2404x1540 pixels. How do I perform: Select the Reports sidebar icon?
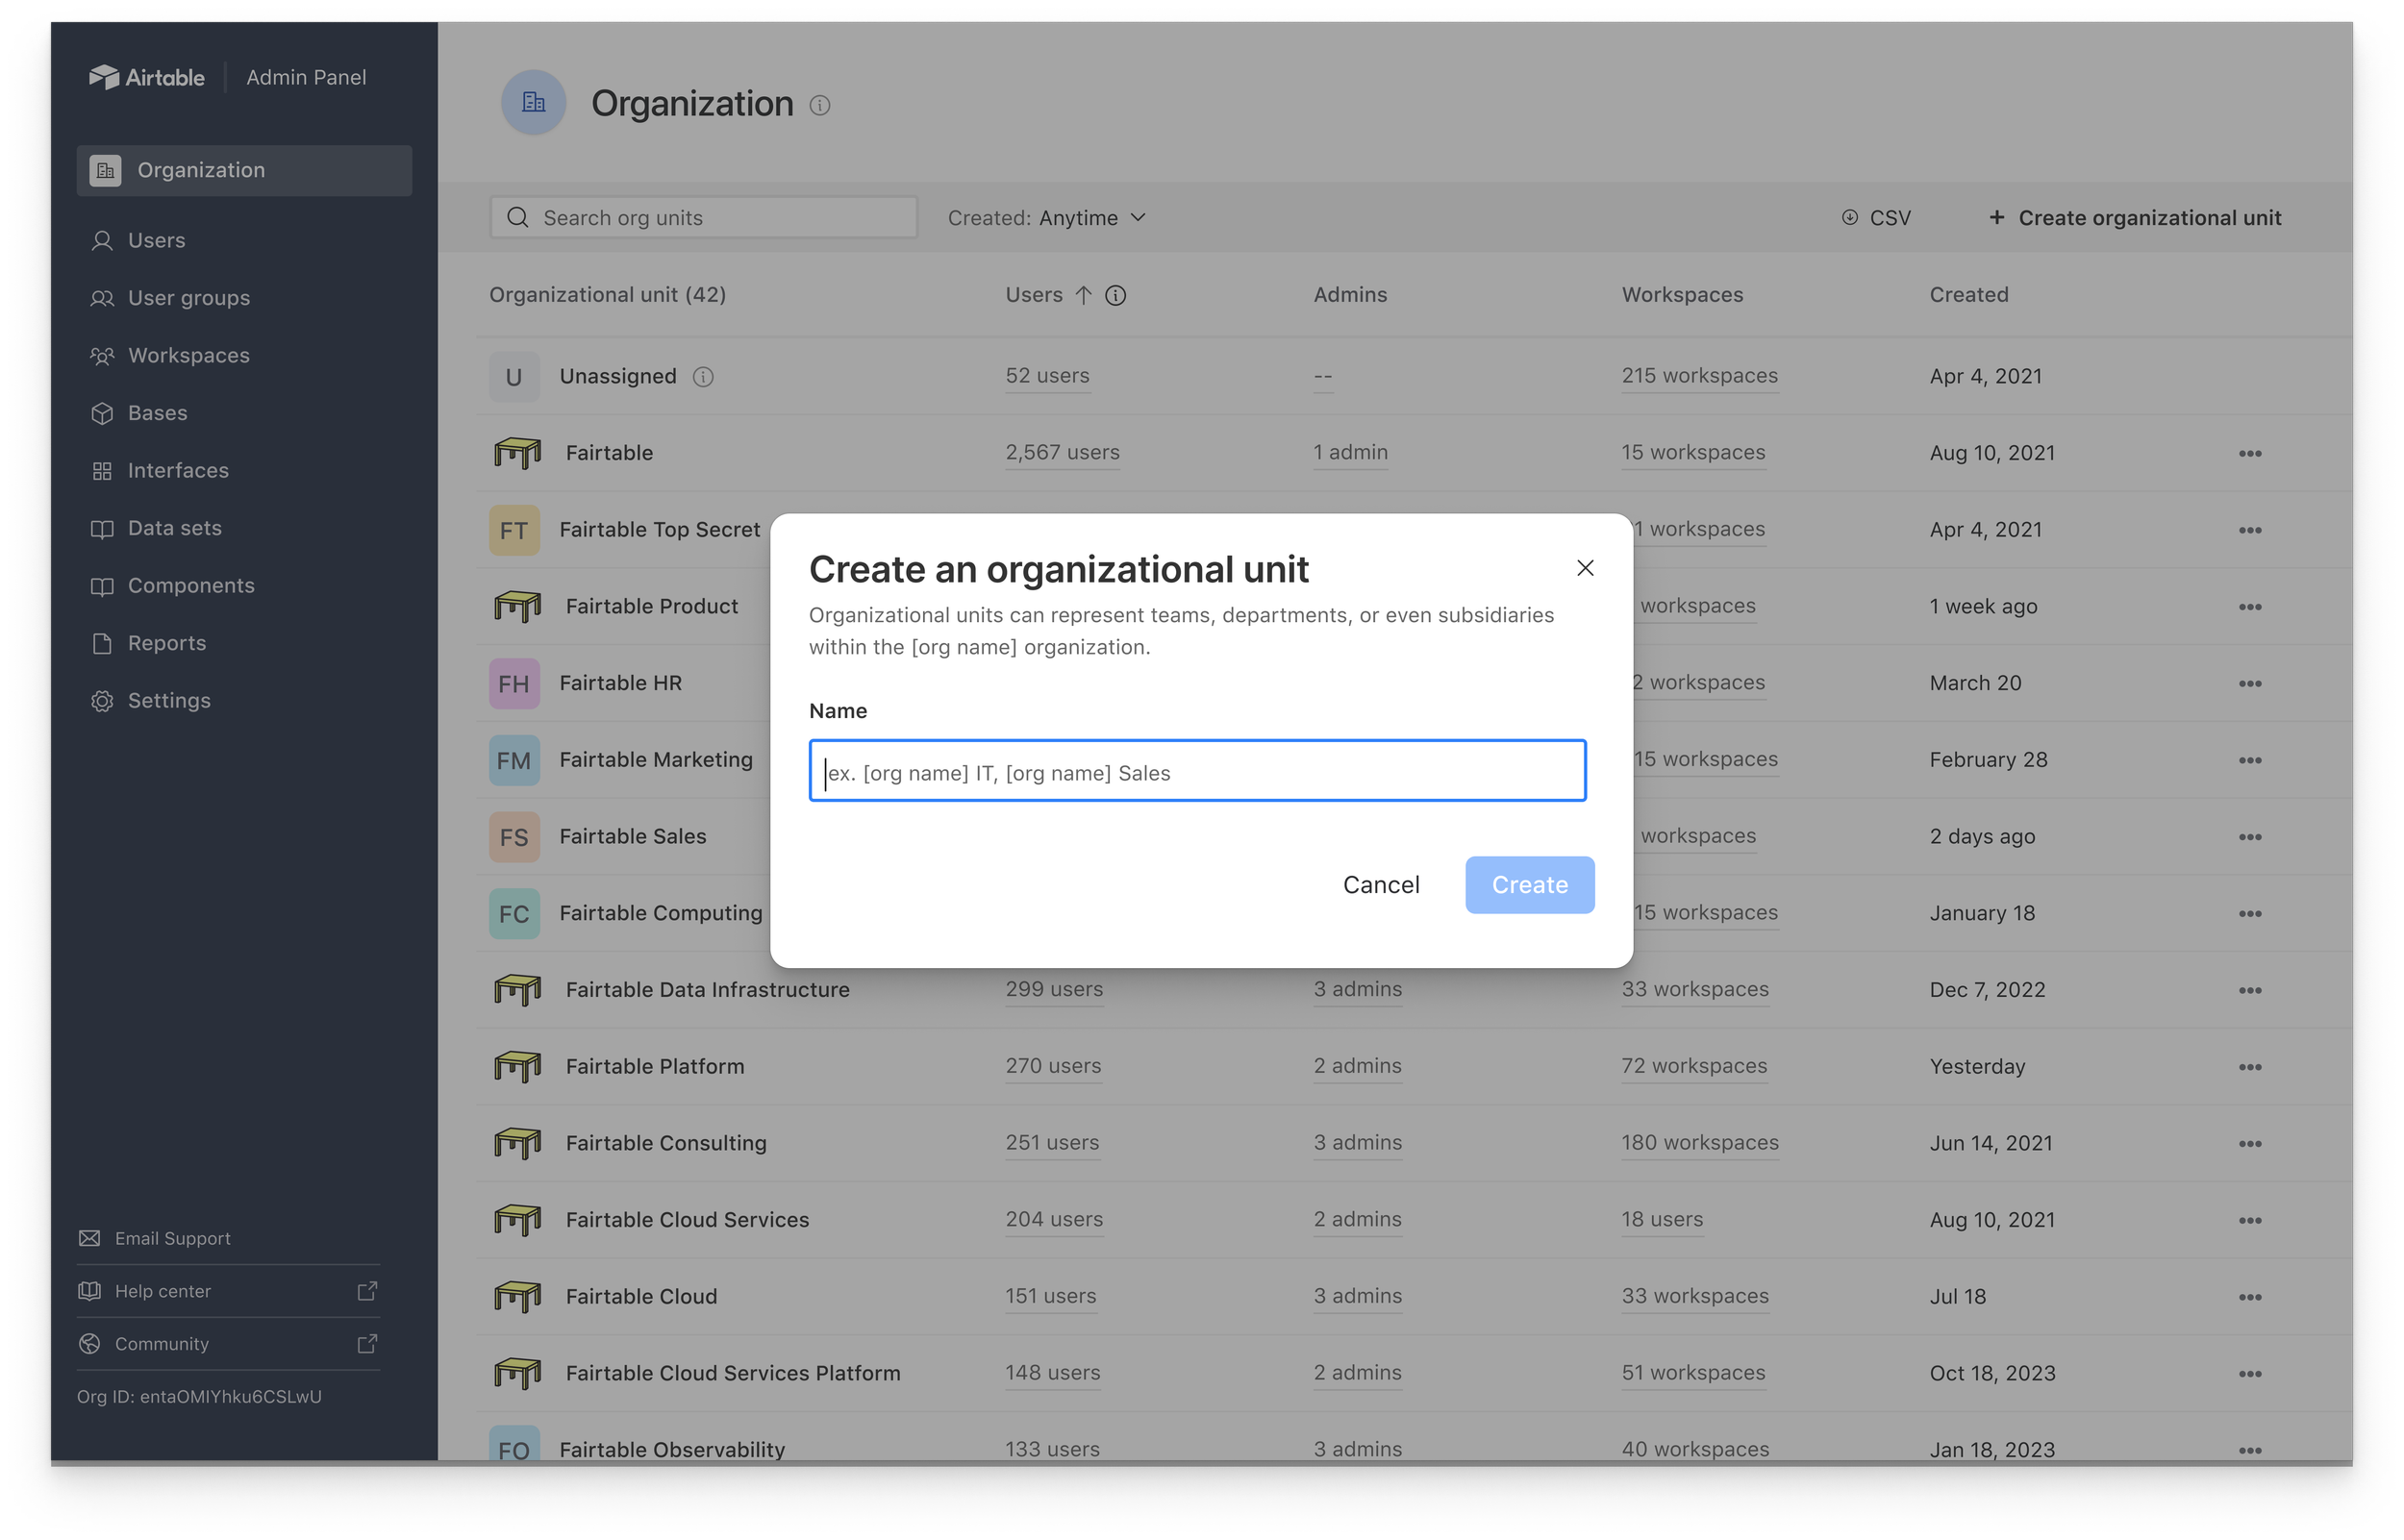click(103, 643)
